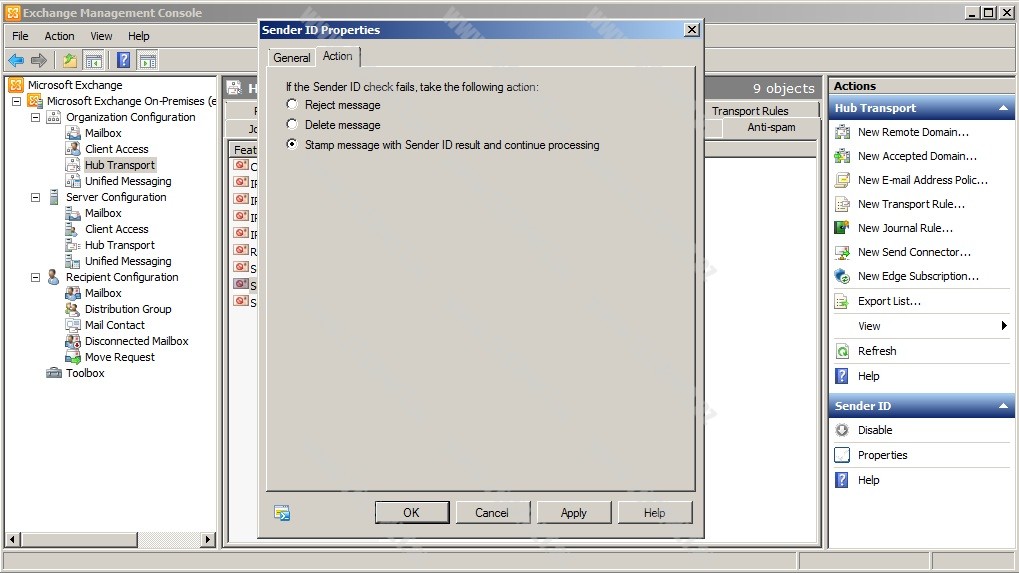Image resolution: width=1019 pixels, height=573 pixels.
Task: Click tree pane scroll left arrow
Action: 12,539
